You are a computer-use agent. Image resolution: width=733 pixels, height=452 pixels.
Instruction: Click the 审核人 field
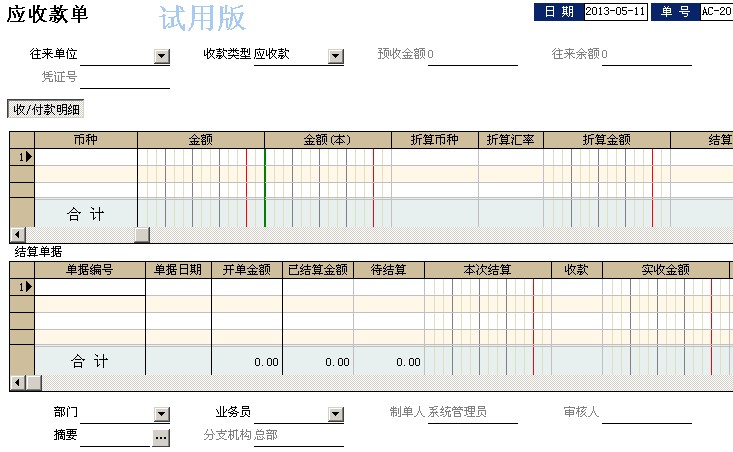pos(647,413)
